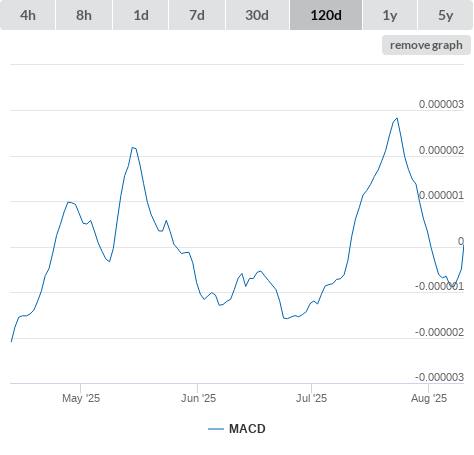Click the active 120d range tab
474x455 pixels.
(x=326, y=15)
